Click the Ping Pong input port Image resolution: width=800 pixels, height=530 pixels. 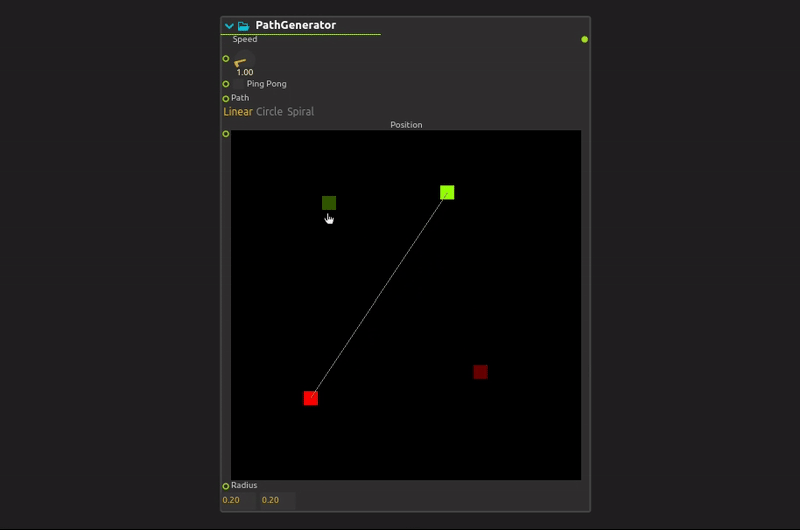(226, 84)
